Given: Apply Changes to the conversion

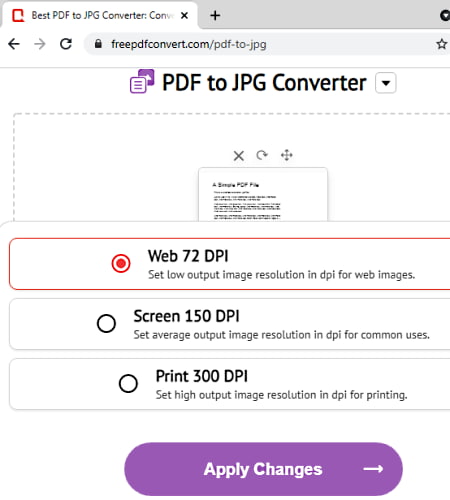Looking at the screenshot, I should [263, 469].
